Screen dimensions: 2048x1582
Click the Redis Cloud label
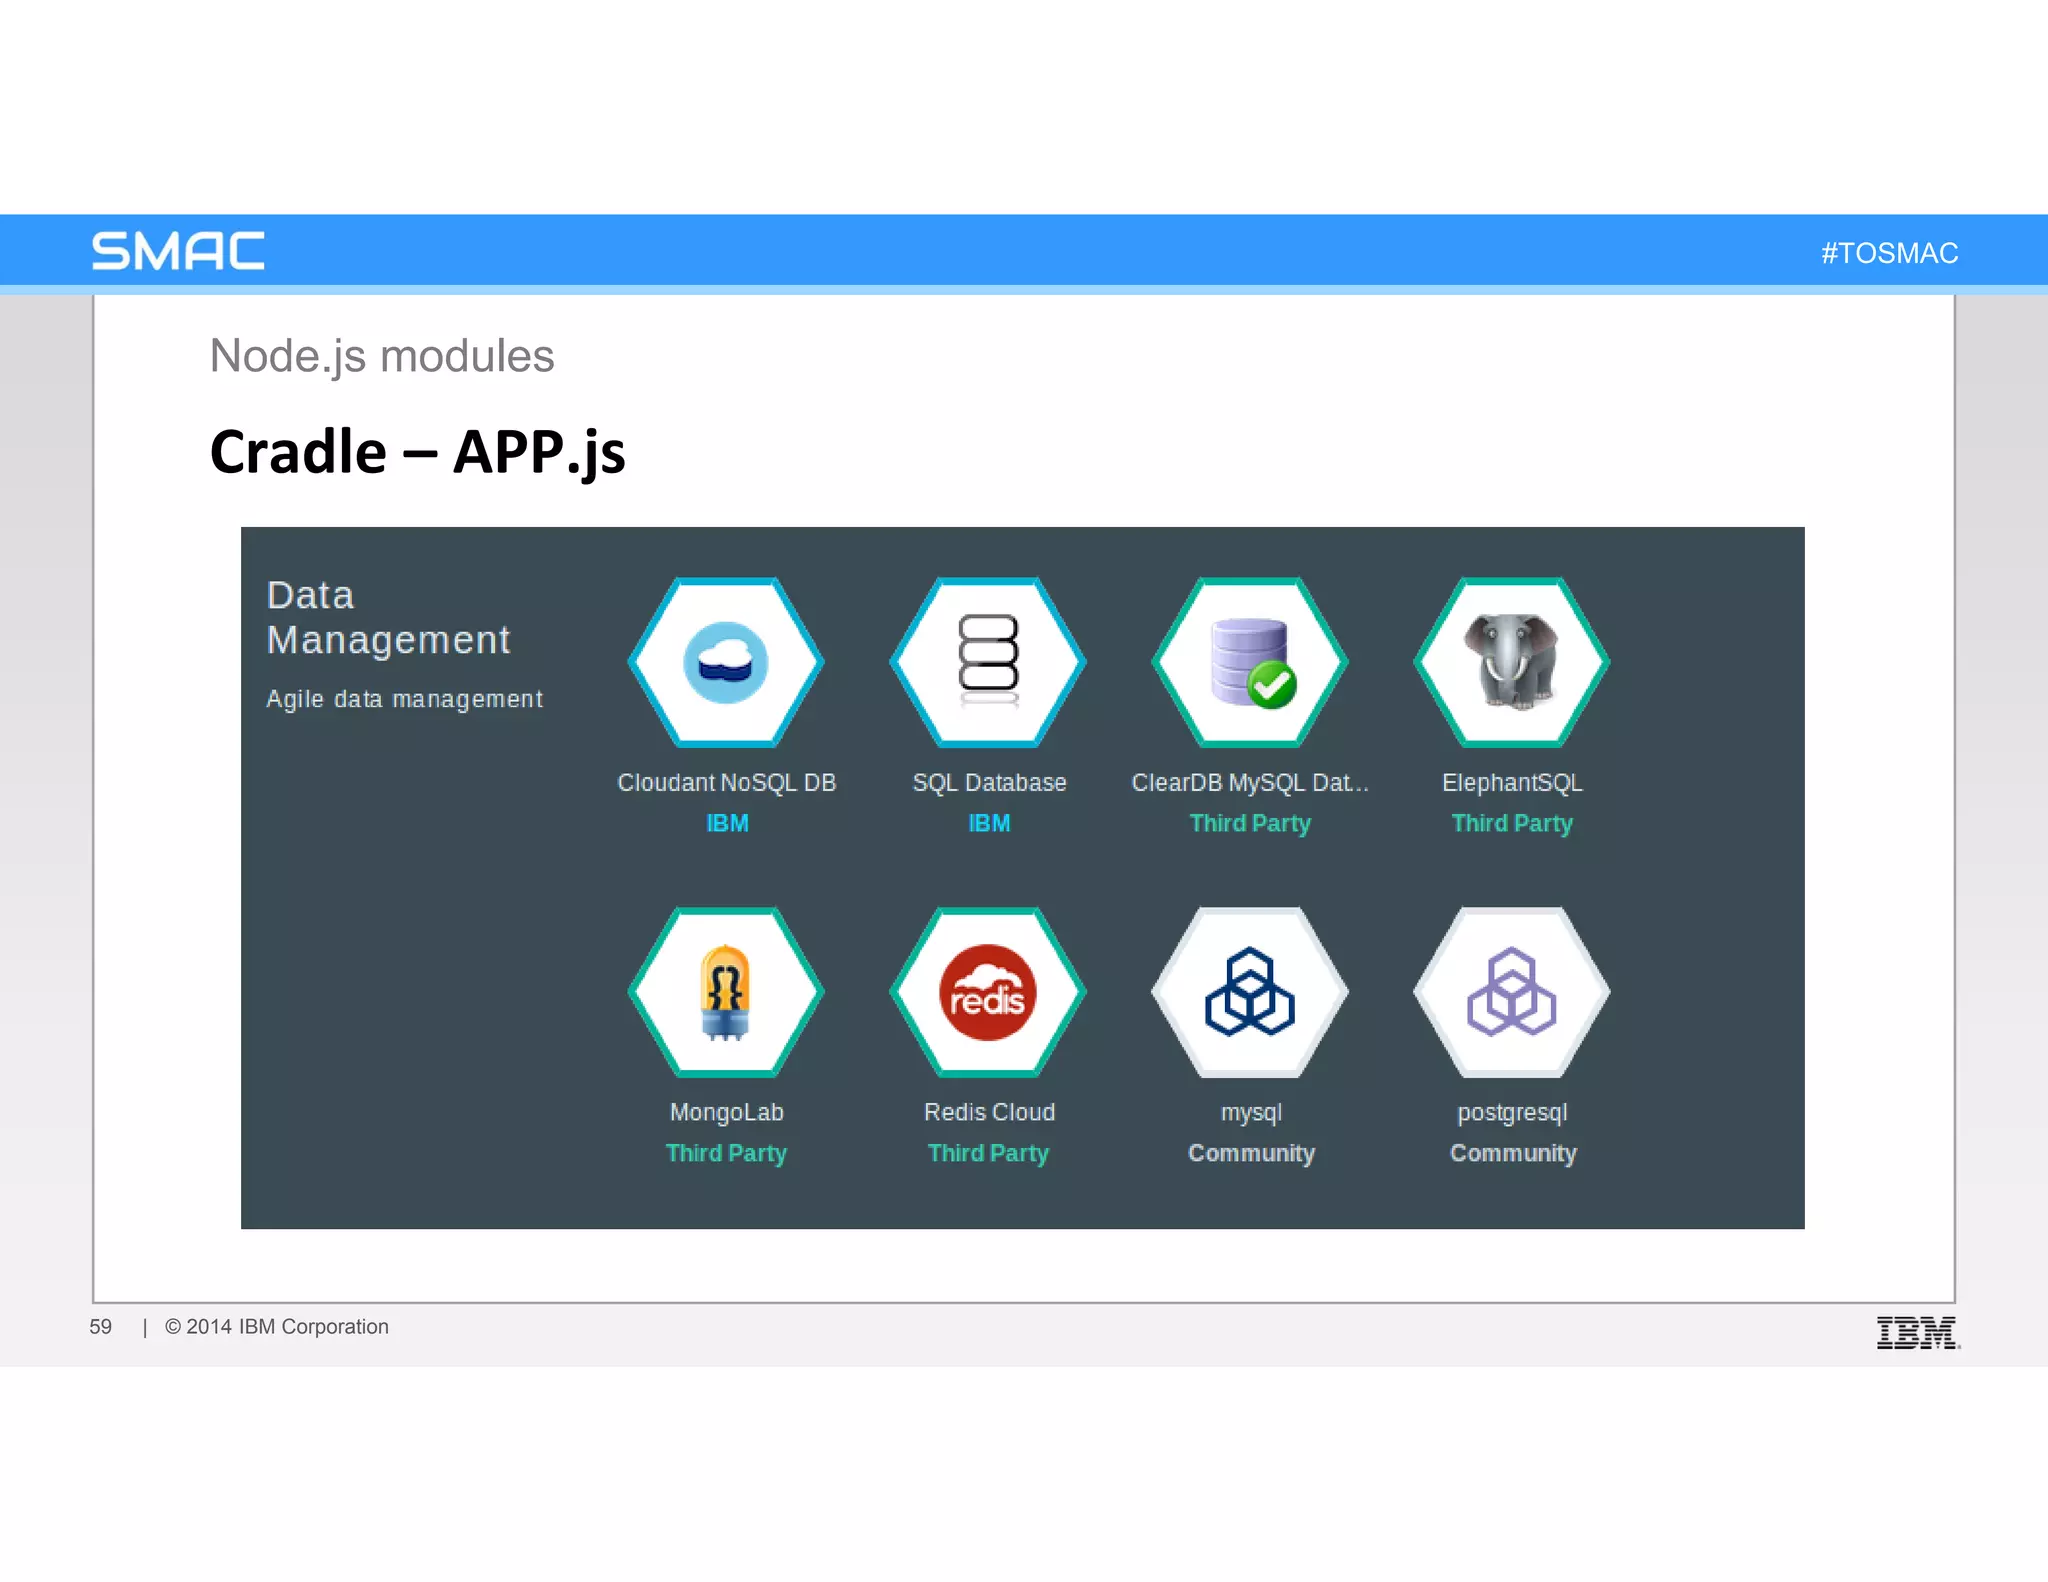(989, 1113)
